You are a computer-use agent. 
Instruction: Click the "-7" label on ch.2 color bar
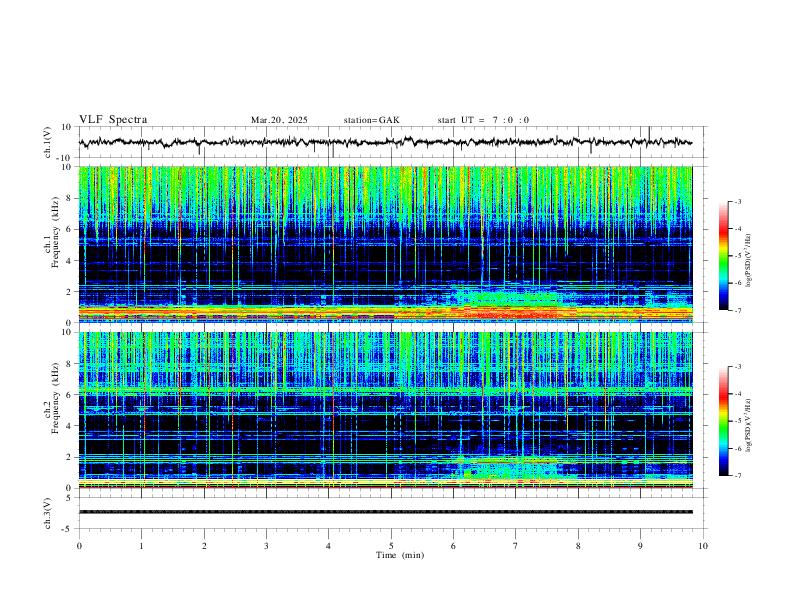tap(737, 476)
